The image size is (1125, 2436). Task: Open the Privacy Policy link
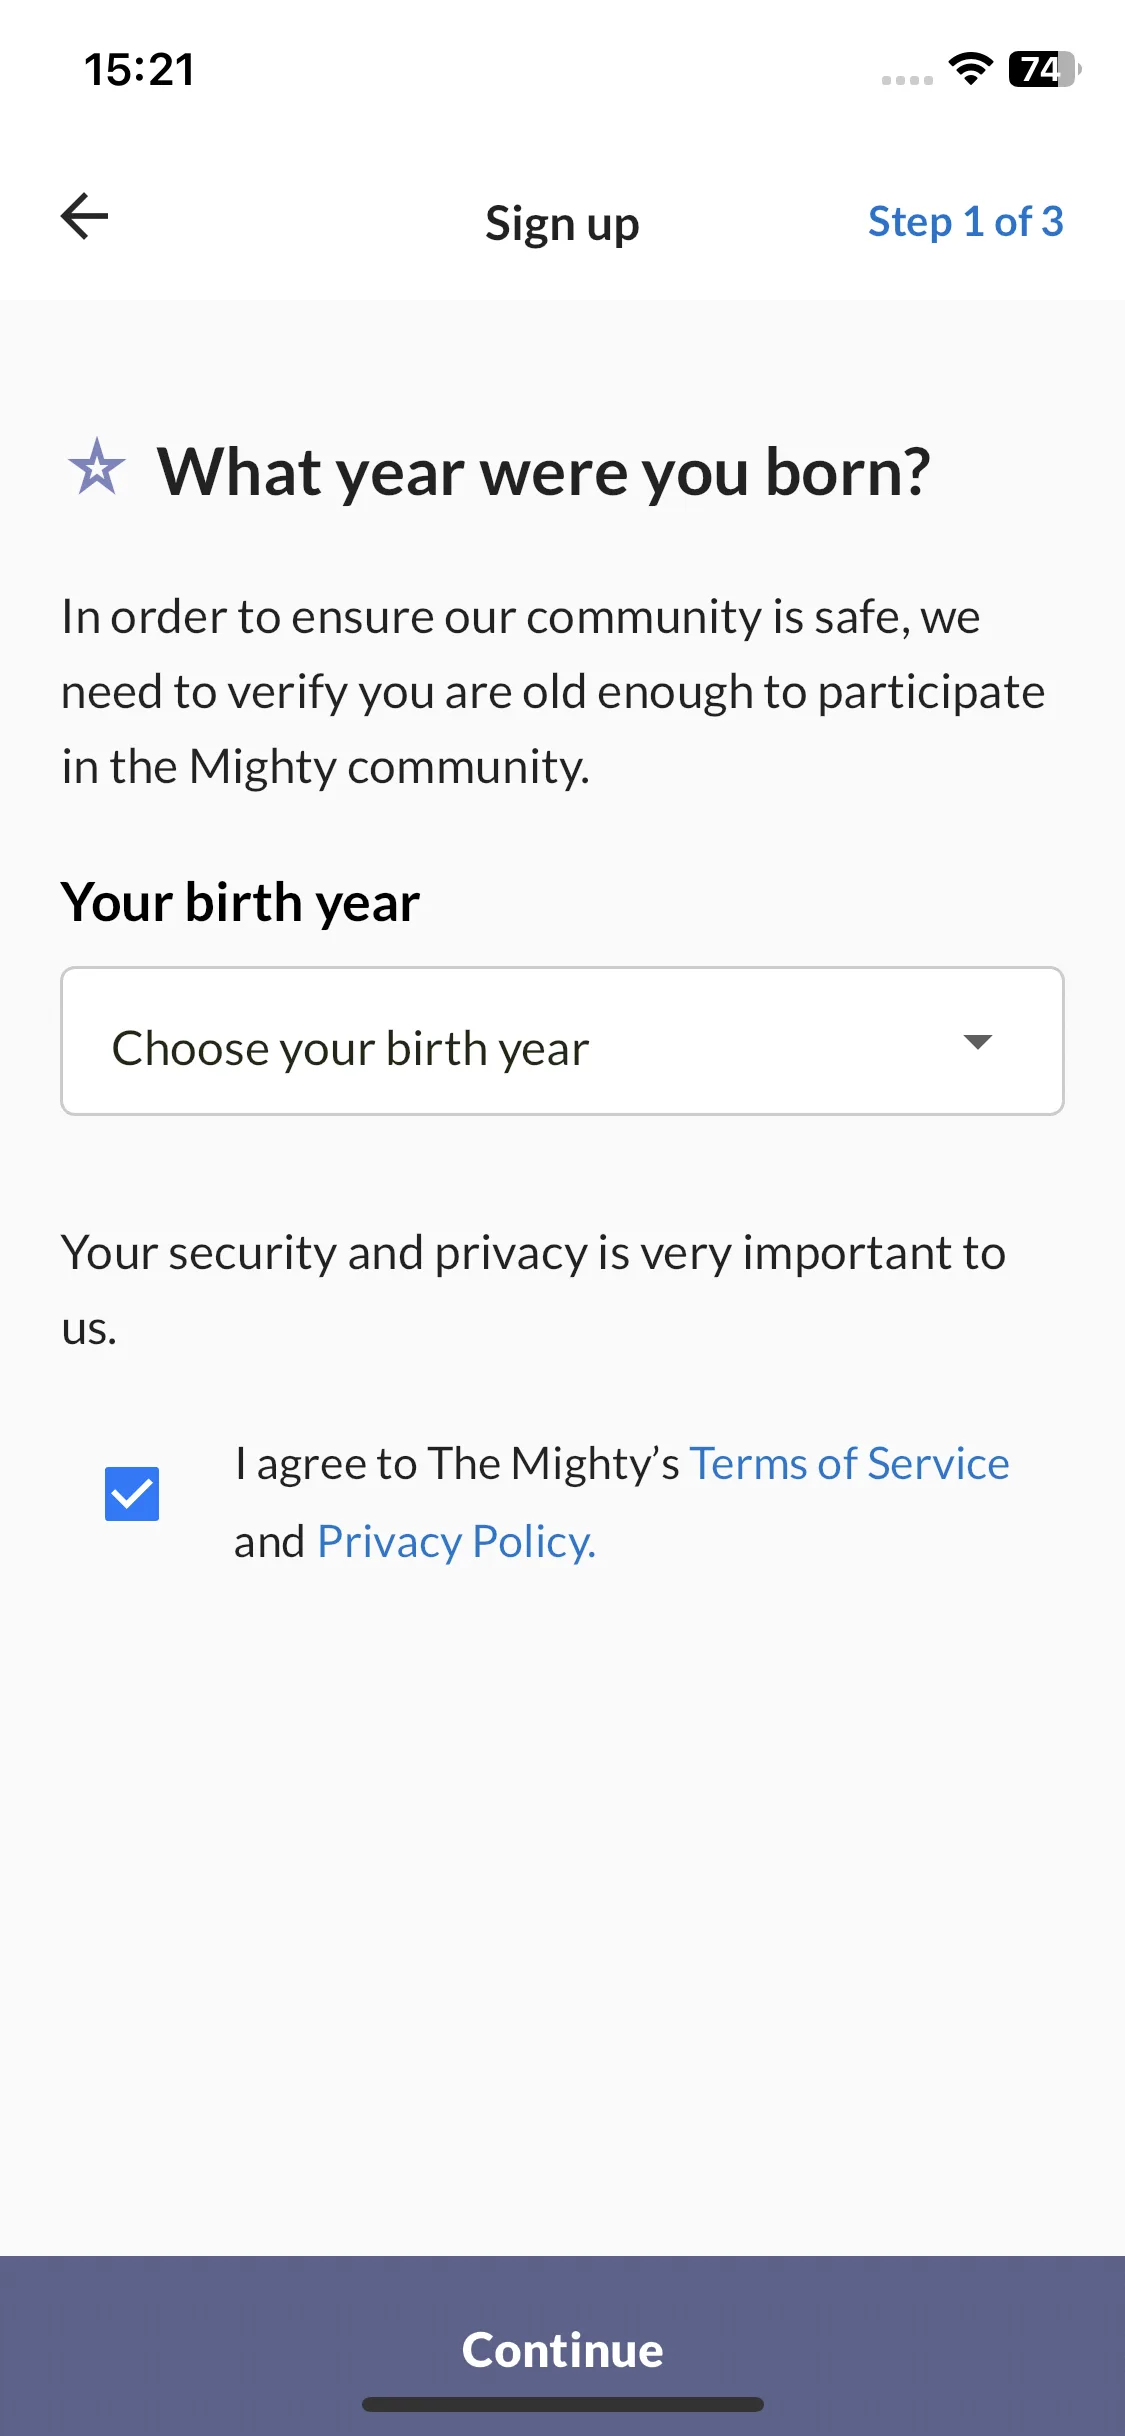(x=457, y=1541)
